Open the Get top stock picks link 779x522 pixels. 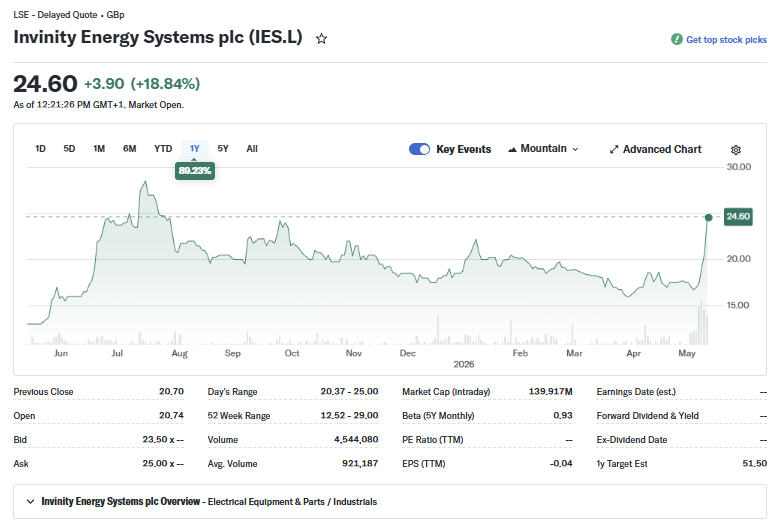pyautogui.click(x=726, y=40)
